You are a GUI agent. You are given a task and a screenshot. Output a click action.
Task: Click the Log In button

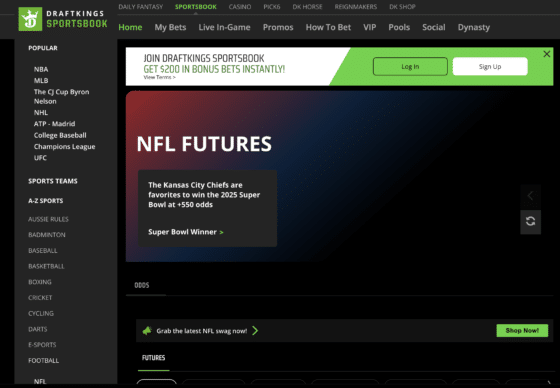[x=410, y=66]
